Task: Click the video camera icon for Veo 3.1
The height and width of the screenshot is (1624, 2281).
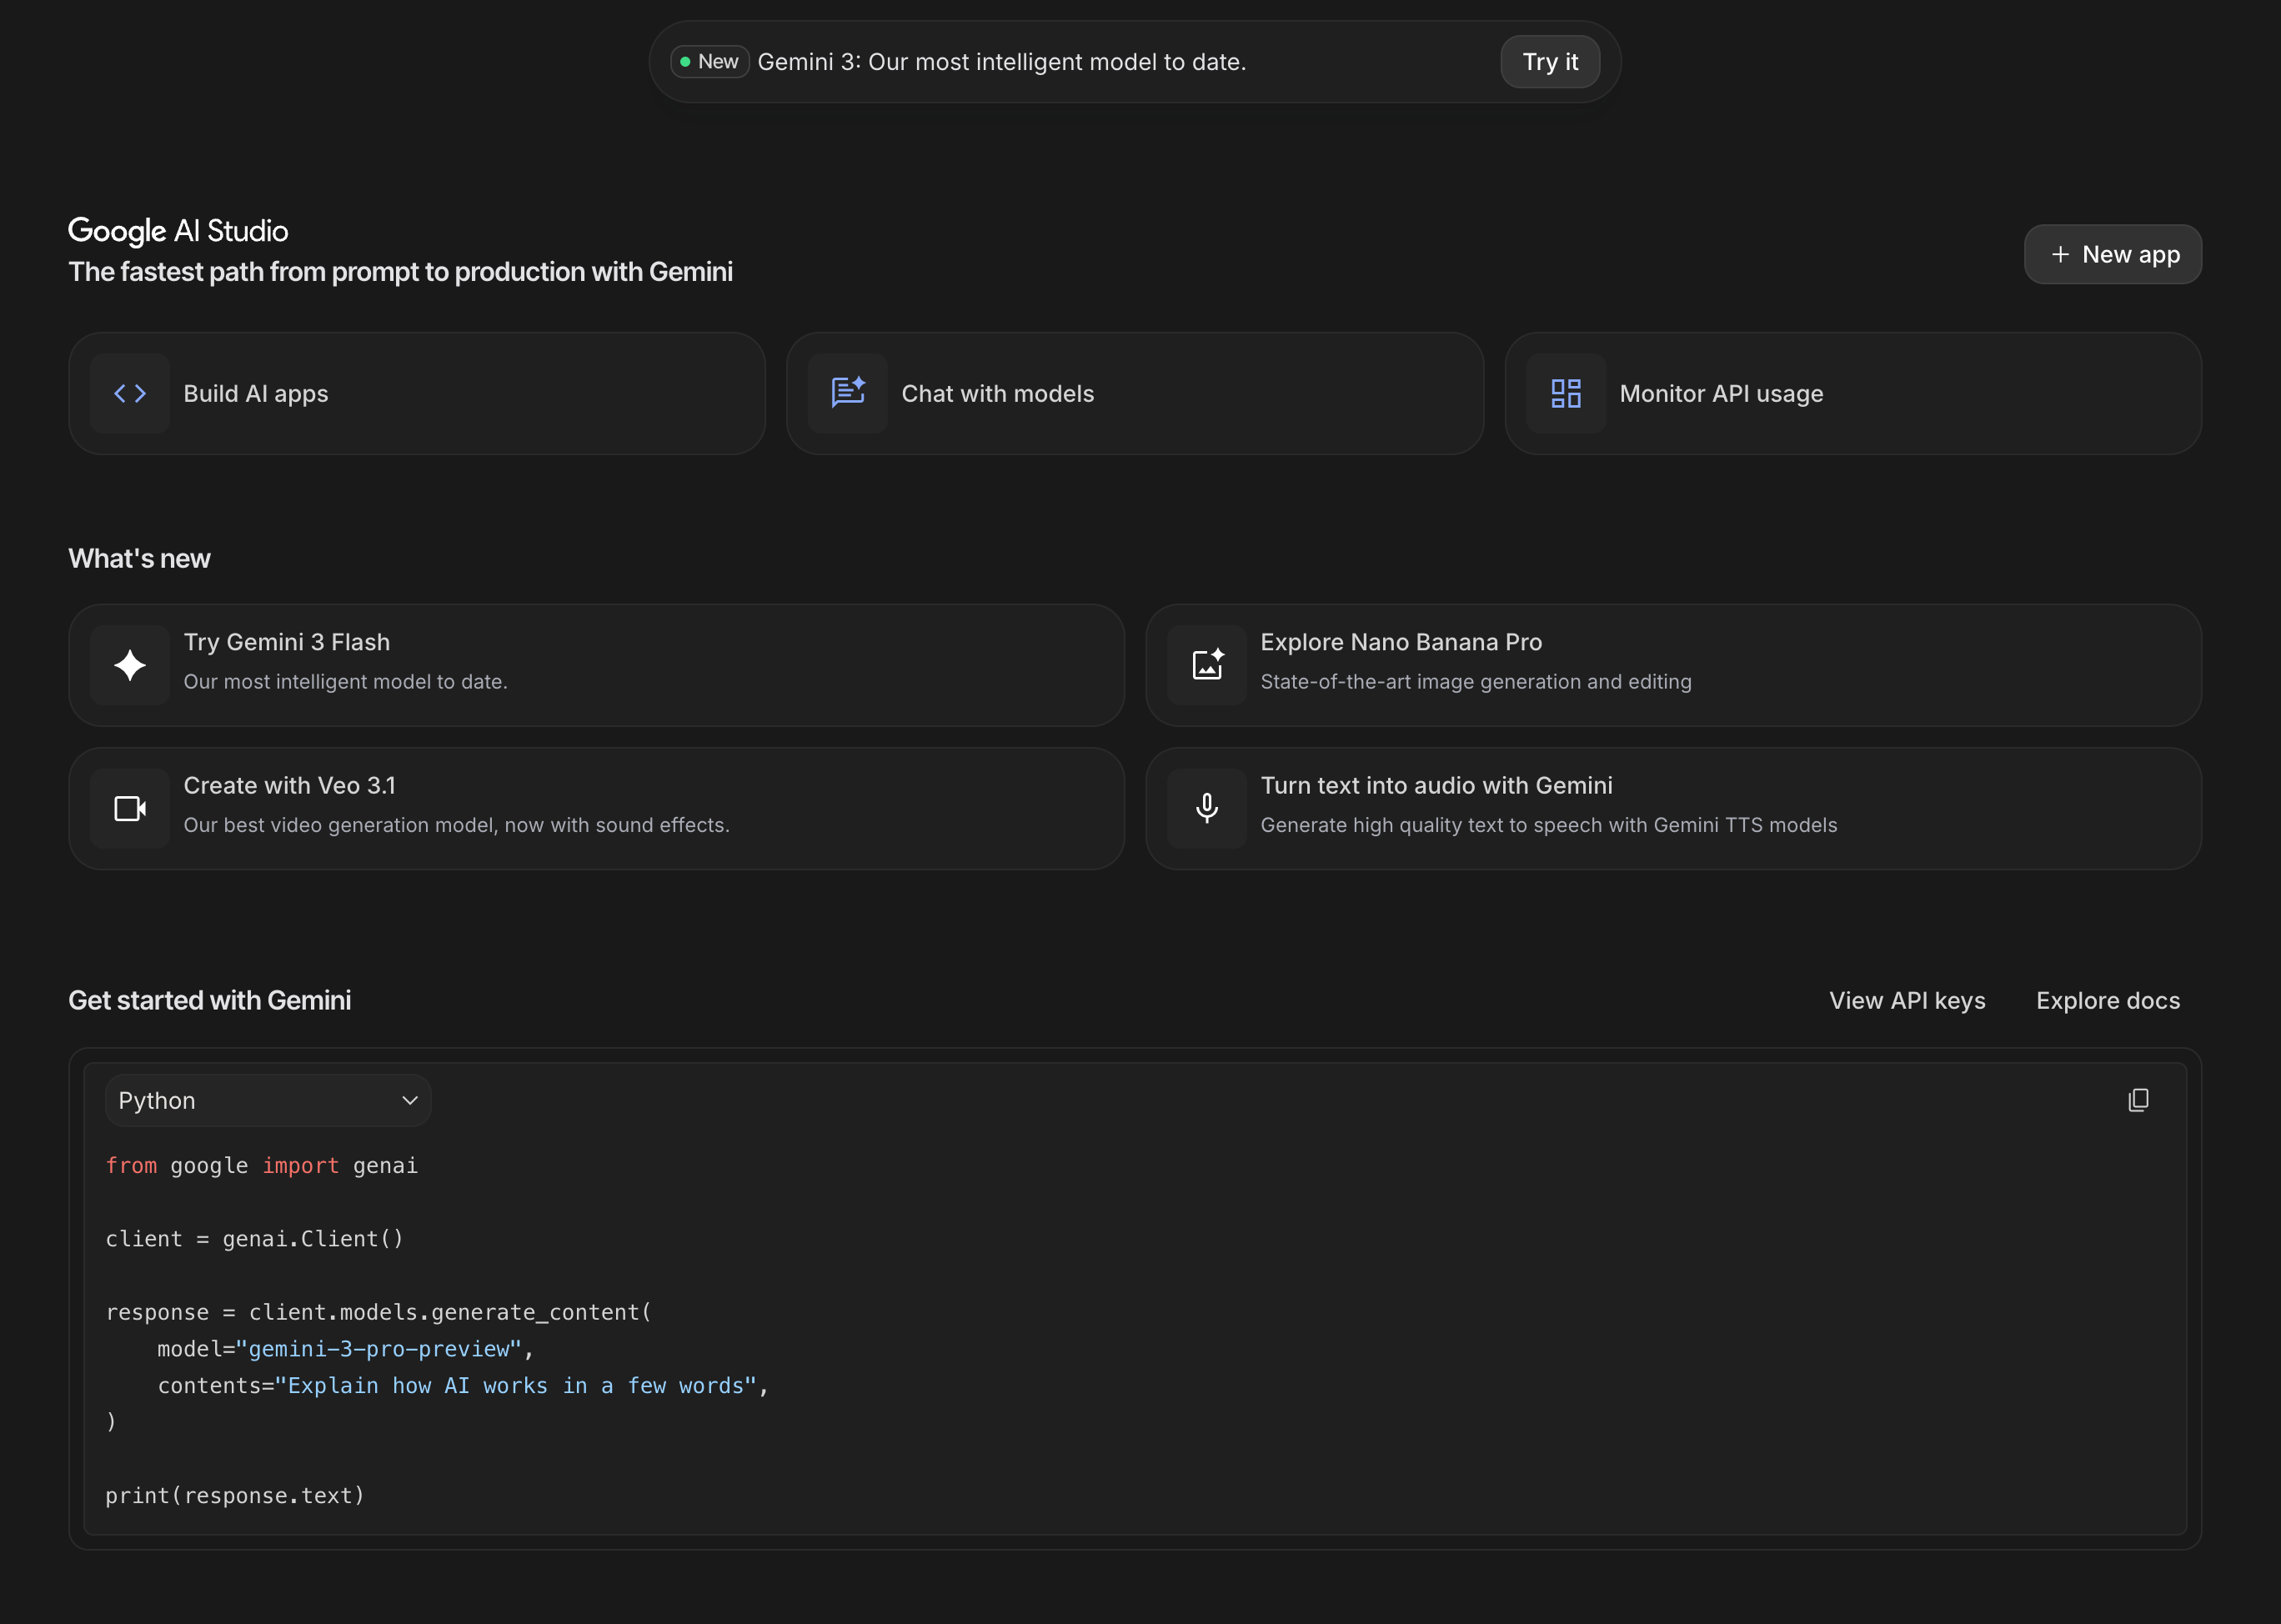Action: (x=129, y=808)
